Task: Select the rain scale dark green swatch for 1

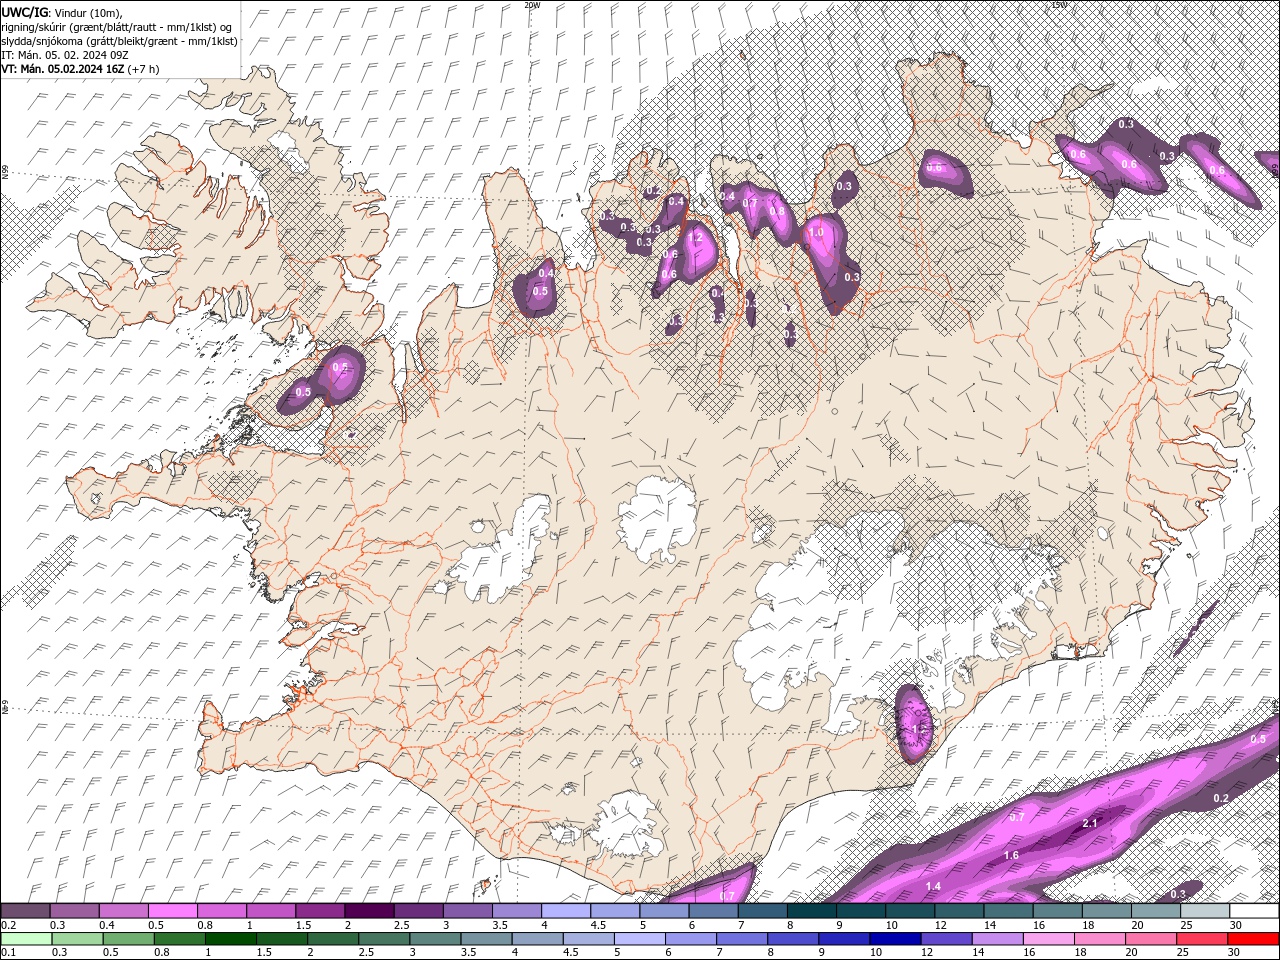Action: (231, 939)
